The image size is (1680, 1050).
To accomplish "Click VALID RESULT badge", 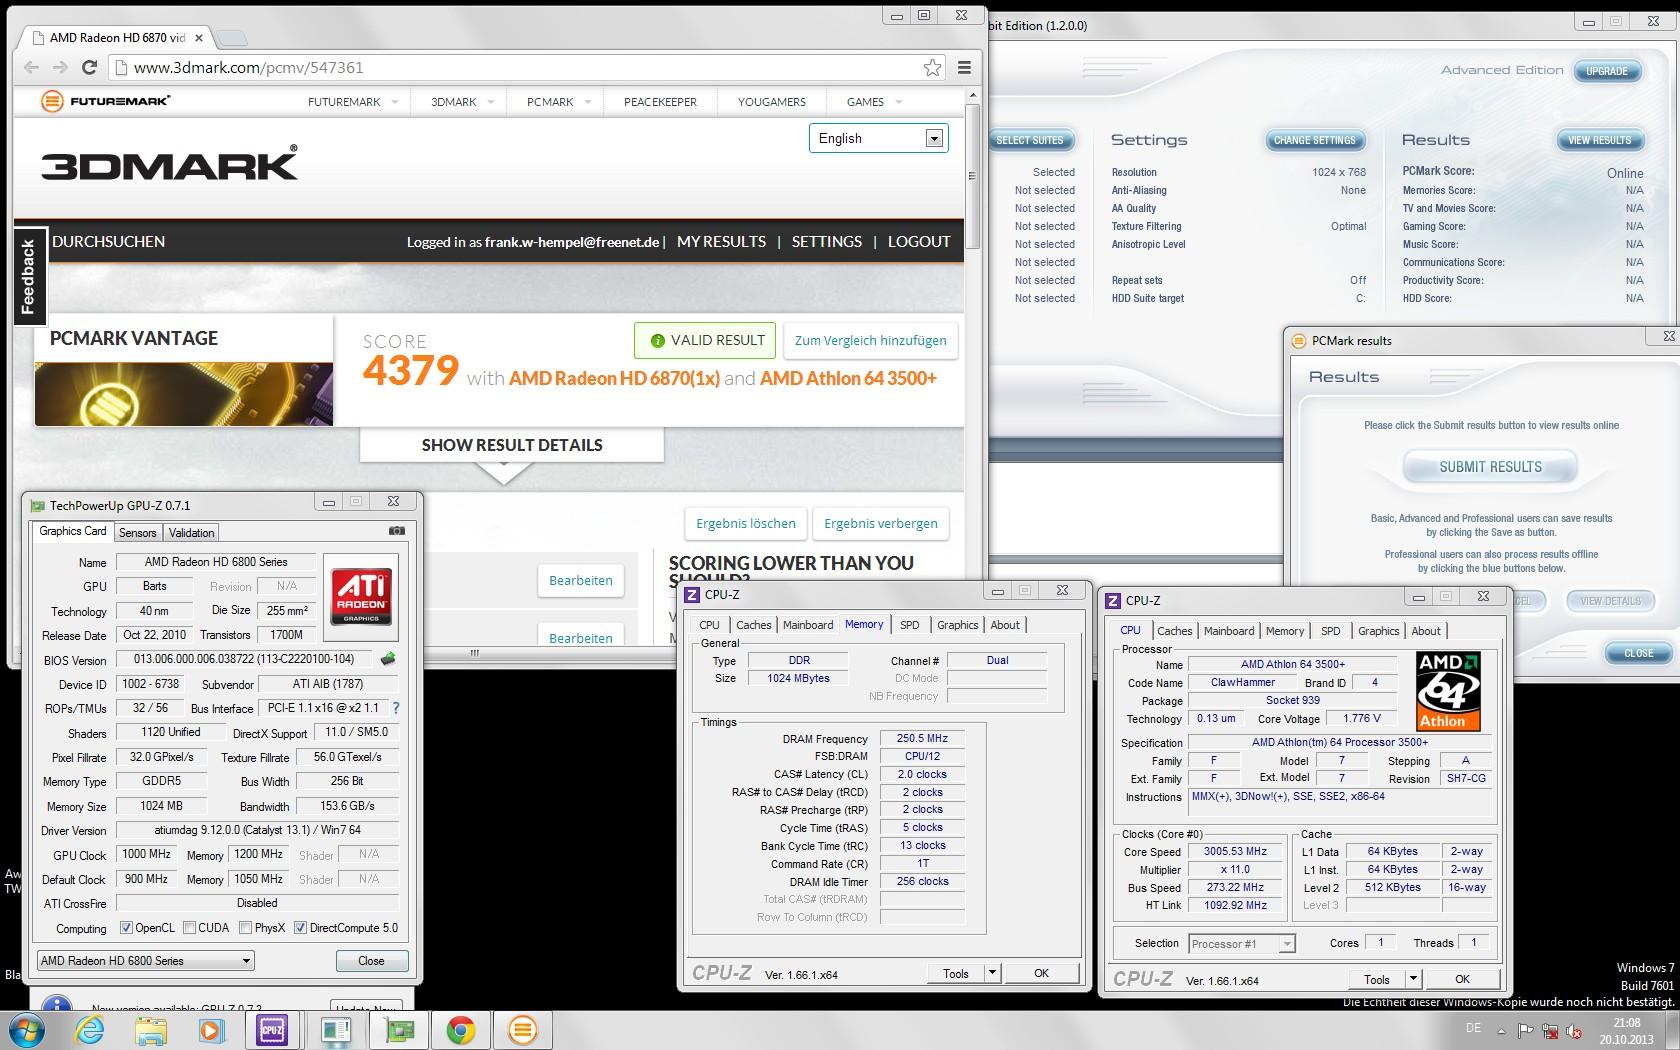I will (707, 340).
